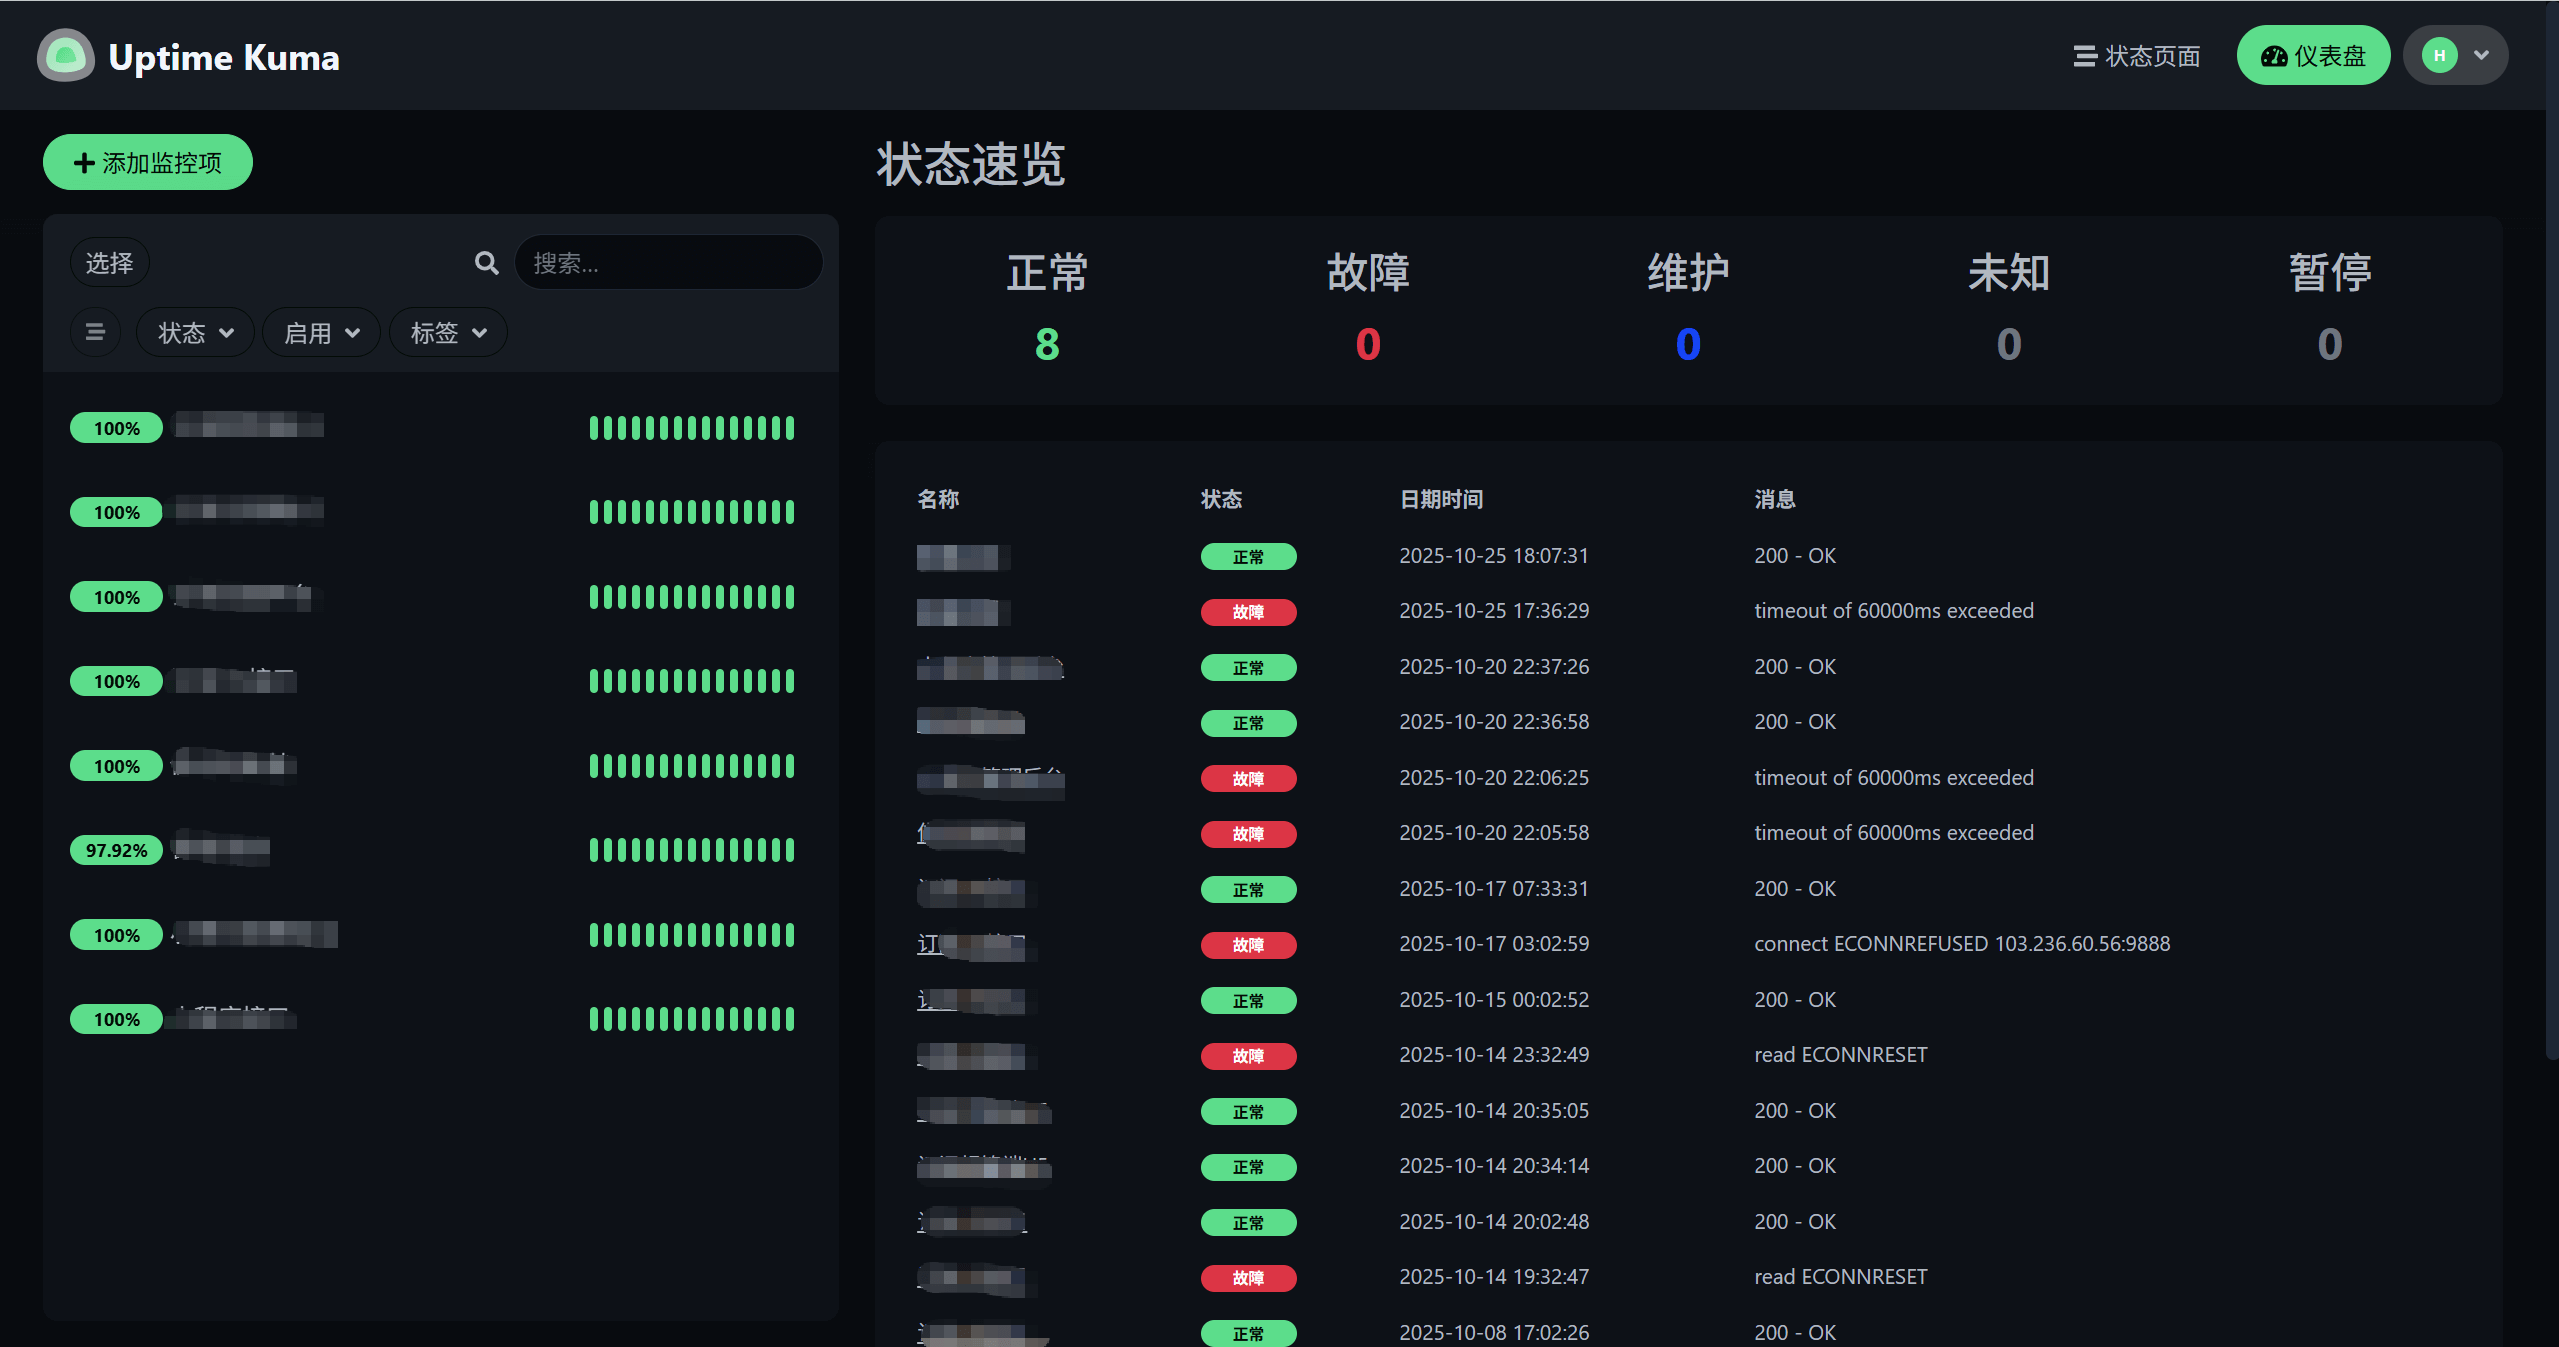
Task: Click the 正常 badge at 2025-10-25 18:07:31
Action: (1248, 557)
